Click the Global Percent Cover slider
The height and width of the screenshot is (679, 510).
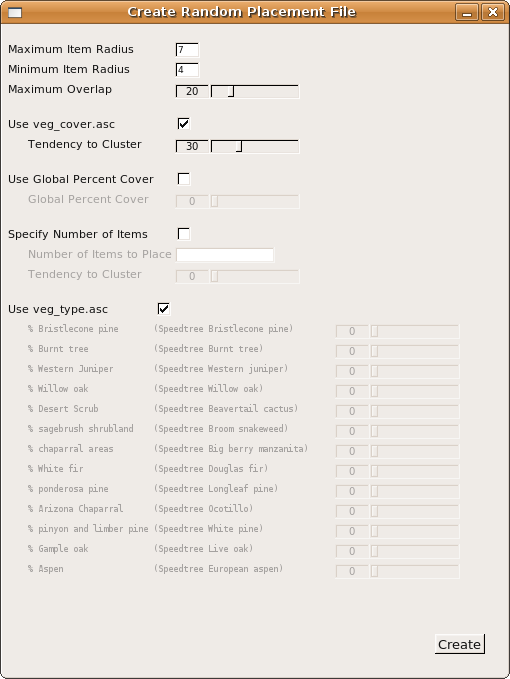pyautogui.click(x=255, y=201)
